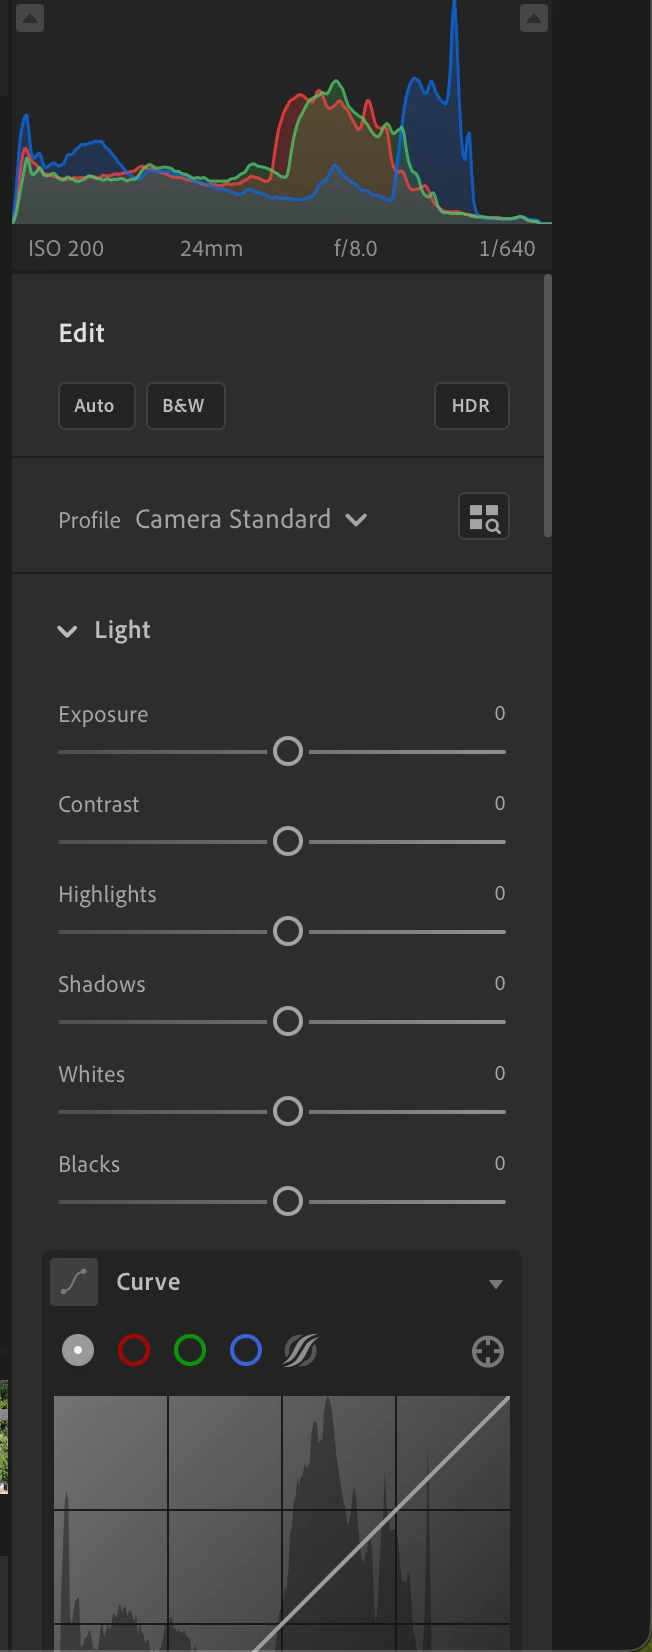
Task: Toggle shadow clipping indicator in histogram
Action: click(30, 18)
